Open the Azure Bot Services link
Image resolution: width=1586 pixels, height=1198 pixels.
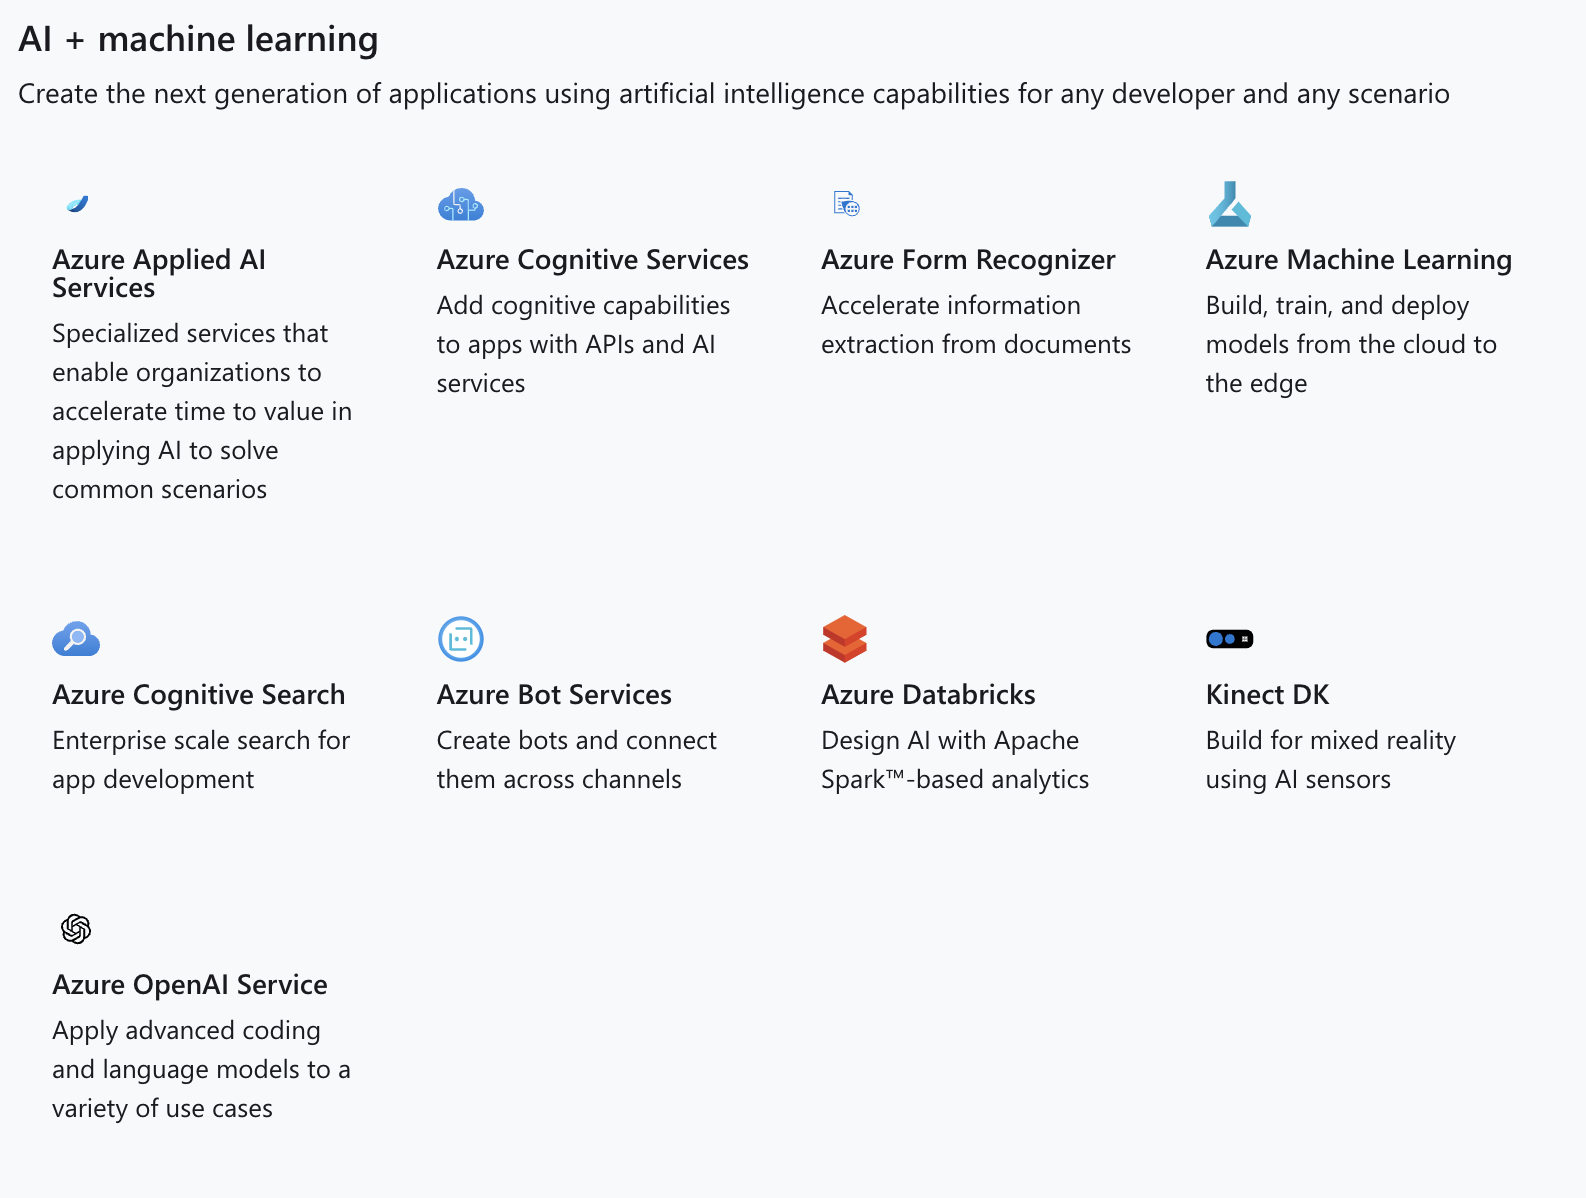(554, 695)
